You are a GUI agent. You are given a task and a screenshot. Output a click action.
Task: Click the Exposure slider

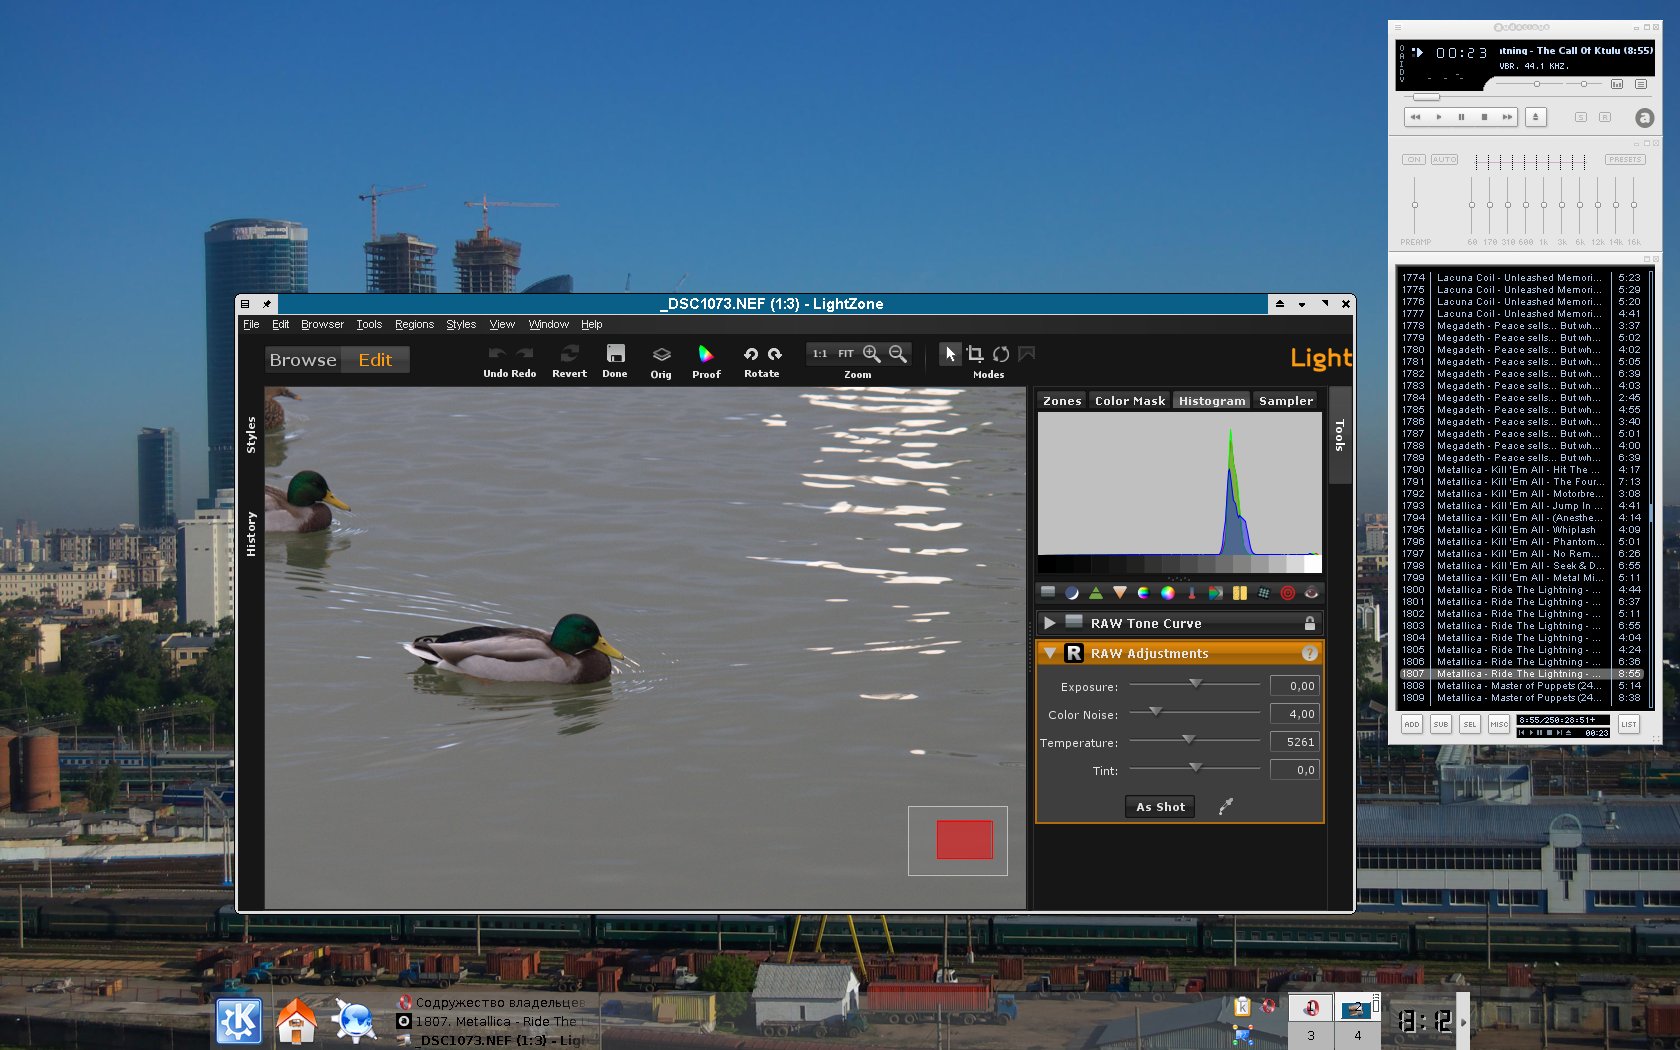[x=1194, y=685]
